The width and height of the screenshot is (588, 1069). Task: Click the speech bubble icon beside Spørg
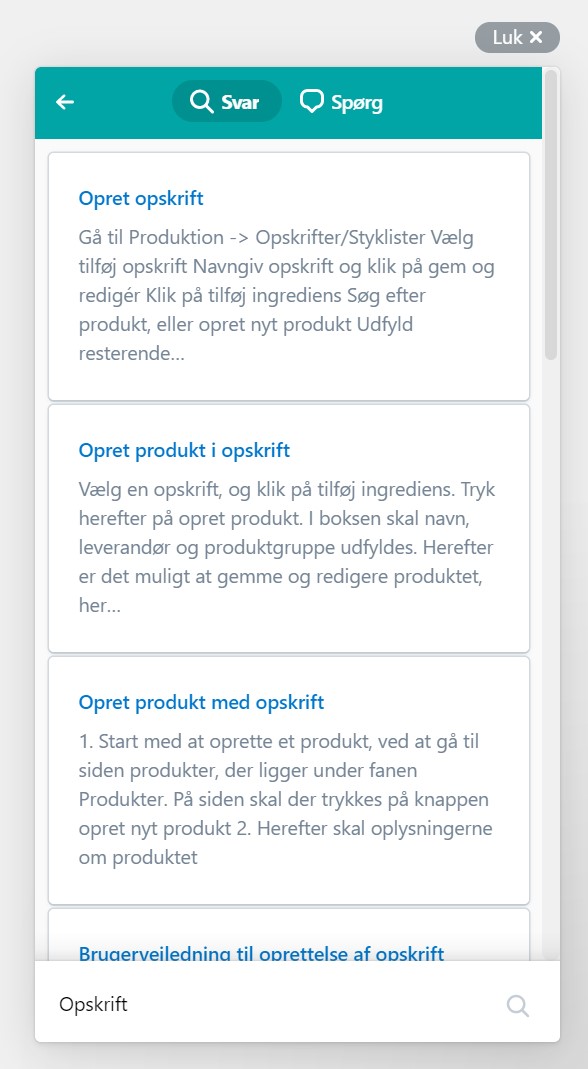(x=312, y=102)
